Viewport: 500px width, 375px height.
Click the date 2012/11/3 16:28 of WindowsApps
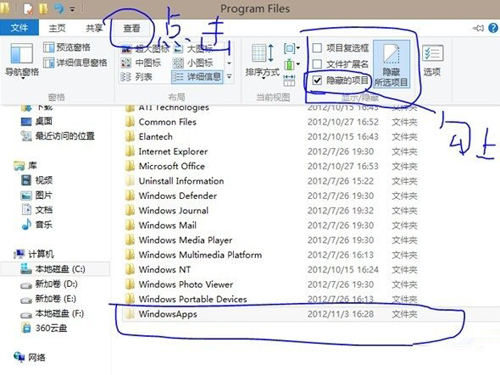click(x=341, y=314)
